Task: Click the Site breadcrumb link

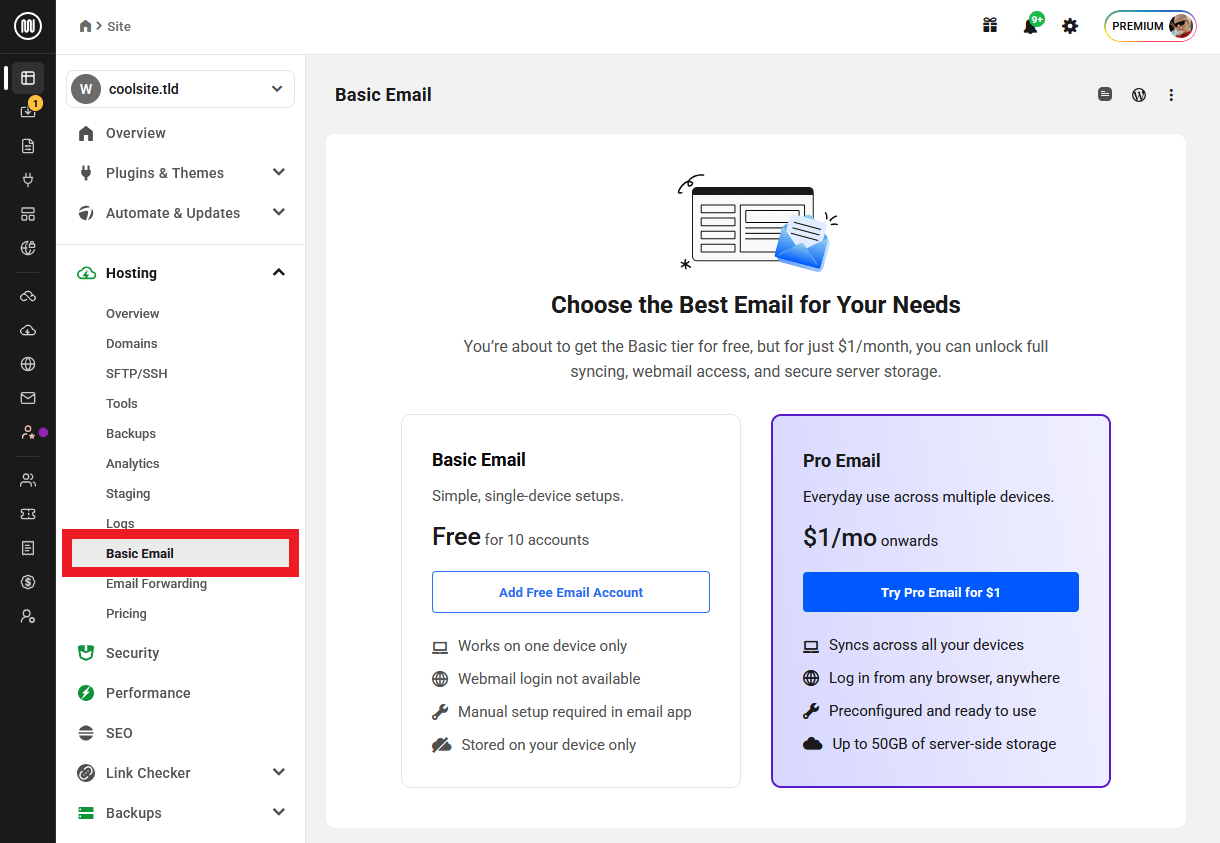Action: pyautogui.click(x=119, y=26)
